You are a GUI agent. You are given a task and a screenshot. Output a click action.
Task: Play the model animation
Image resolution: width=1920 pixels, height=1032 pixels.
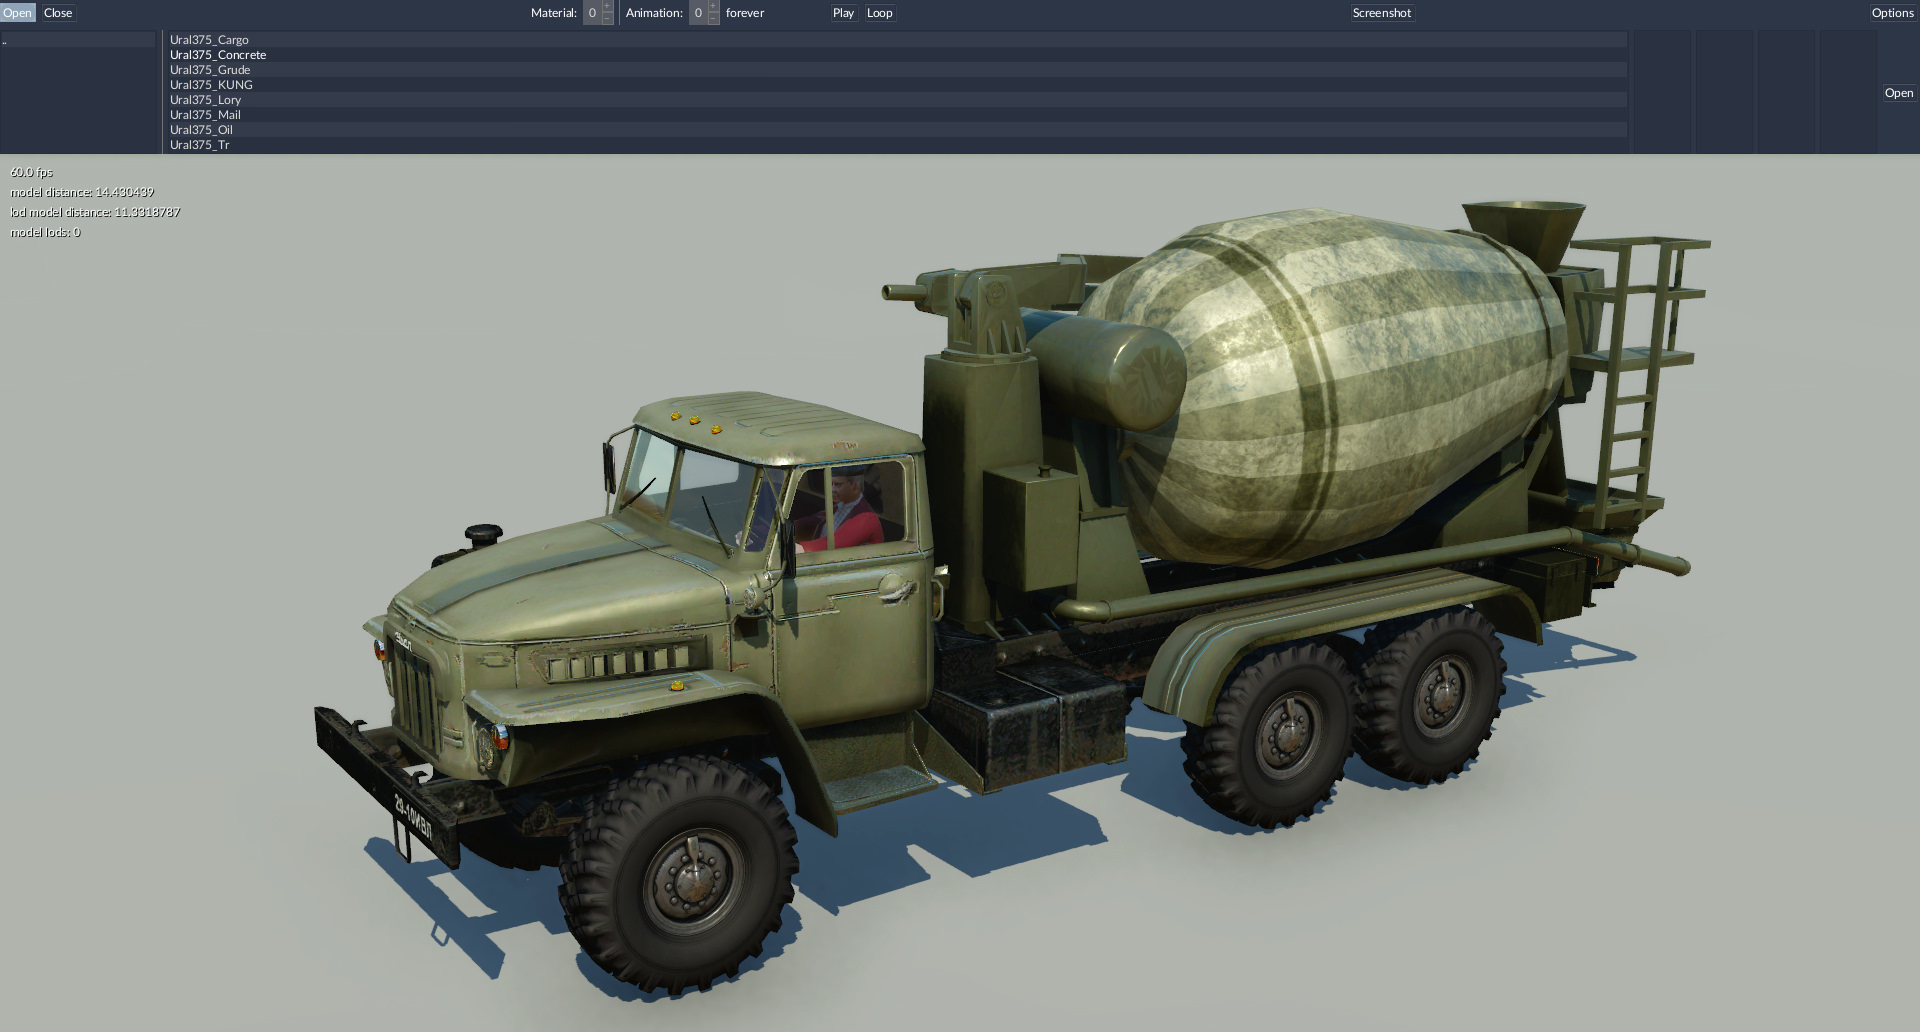[843, 13]
